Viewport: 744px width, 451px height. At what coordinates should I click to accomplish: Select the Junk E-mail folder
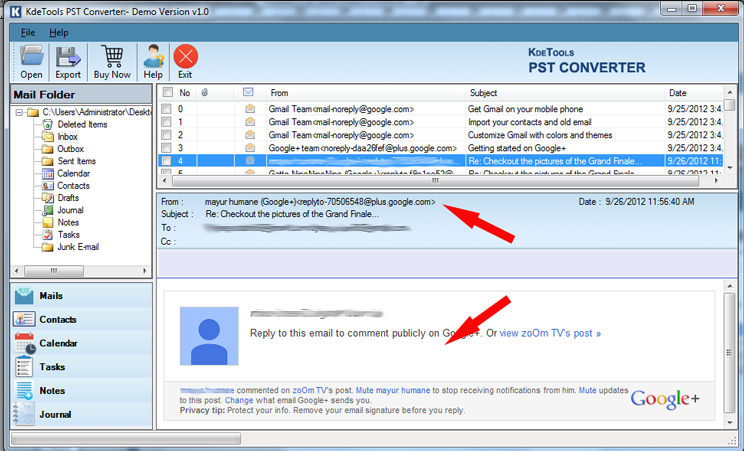coord(77,247)
